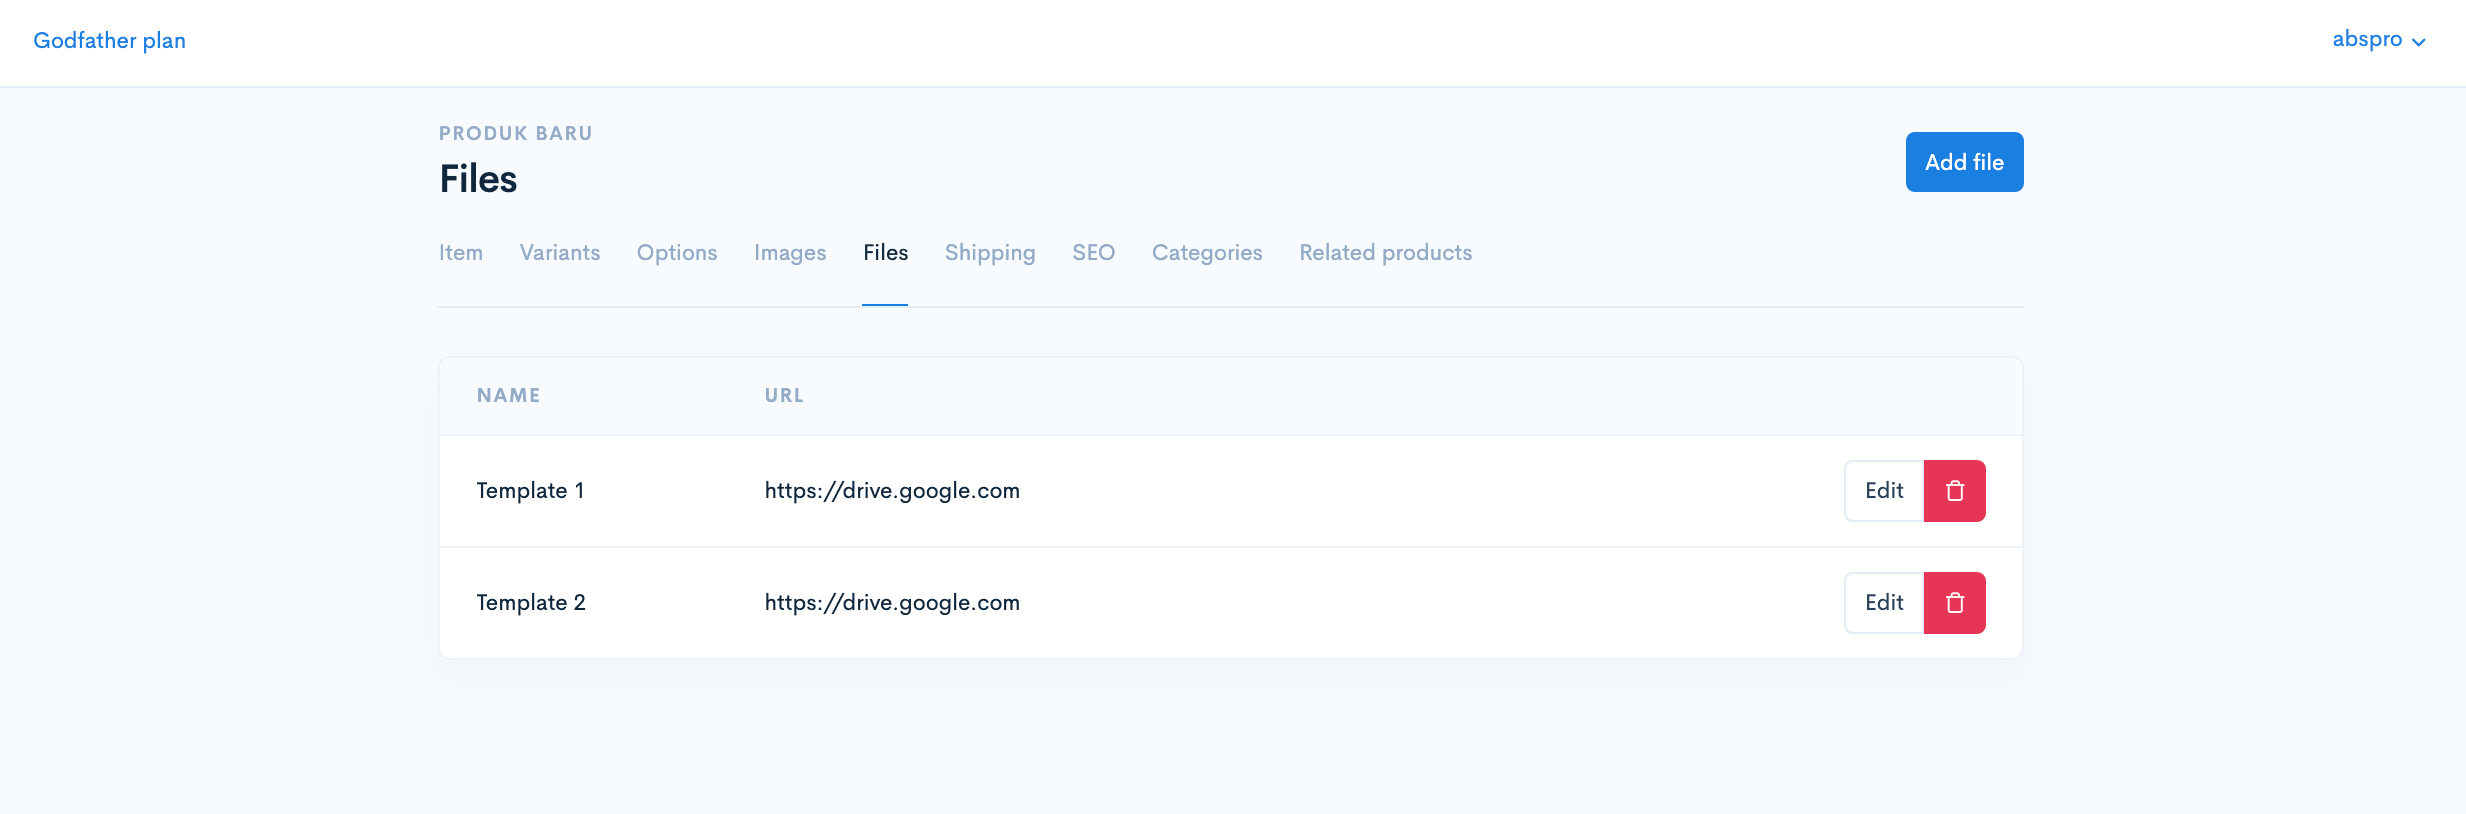Click the PRODUK BARU breadcrumb label
The width and height of the screenshot is (2466, 814).
click(516, 134)
